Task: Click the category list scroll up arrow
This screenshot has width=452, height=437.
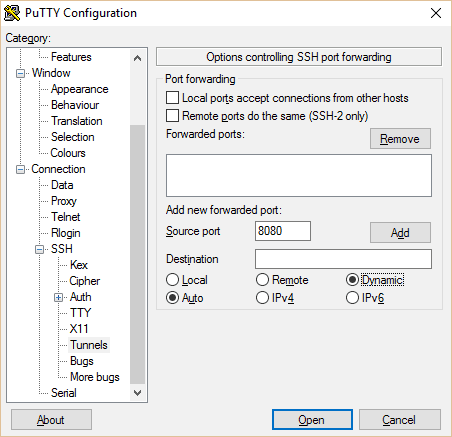Action: pos(137,59)
